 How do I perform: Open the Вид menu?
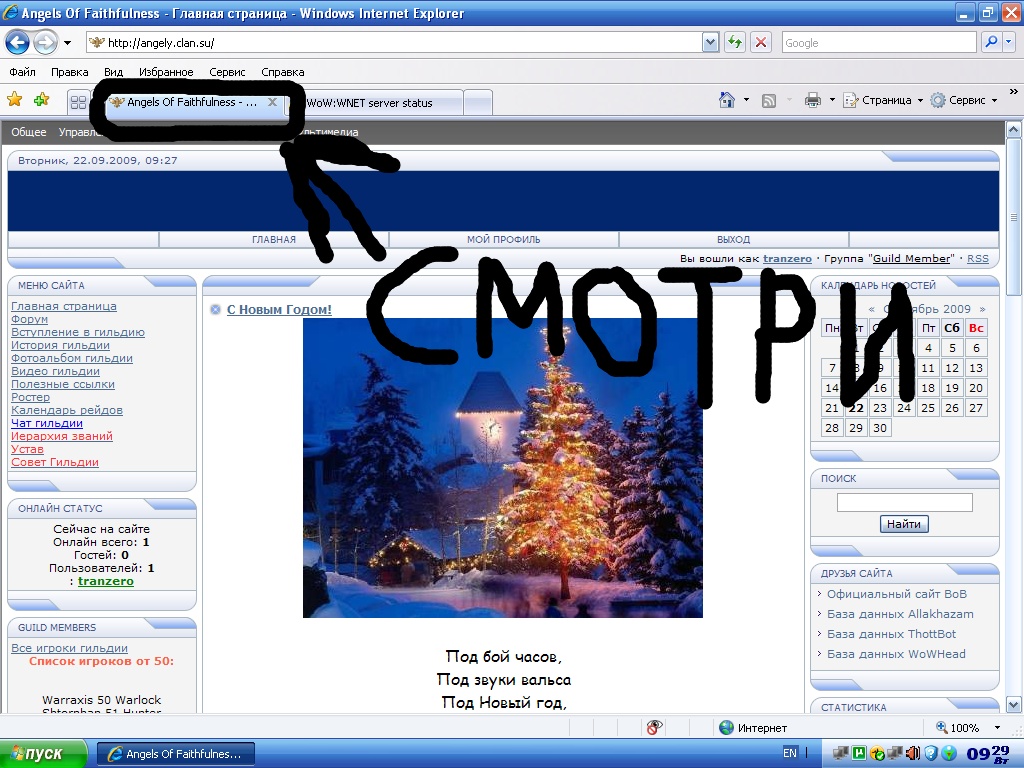click(x=114, y=72)
